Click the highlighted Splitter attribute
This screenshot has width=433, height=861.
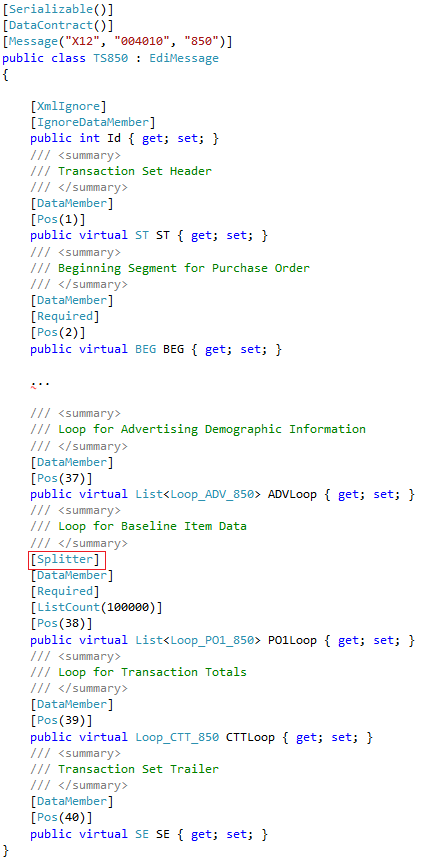pos(67,561)
